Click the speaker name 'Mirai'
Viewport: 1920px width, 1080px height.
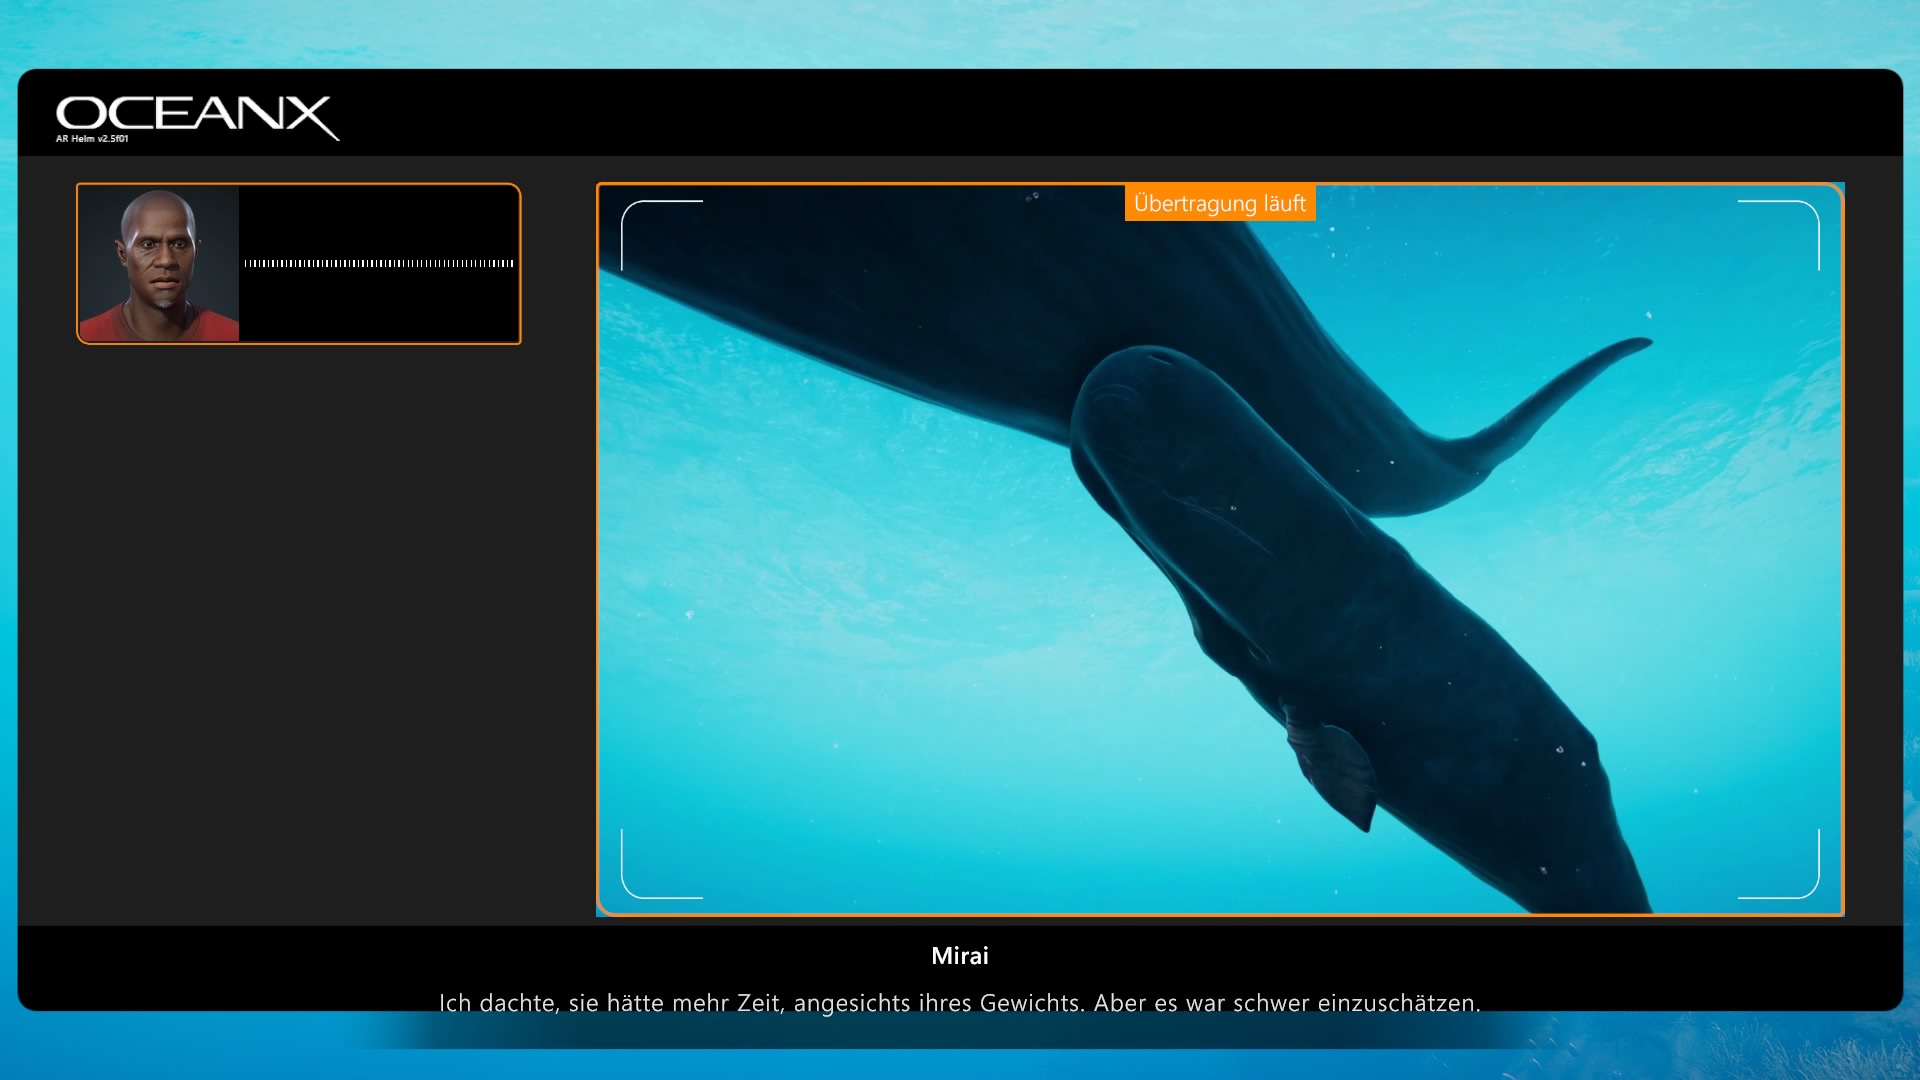pyautogui.click(x=960, y=956)
